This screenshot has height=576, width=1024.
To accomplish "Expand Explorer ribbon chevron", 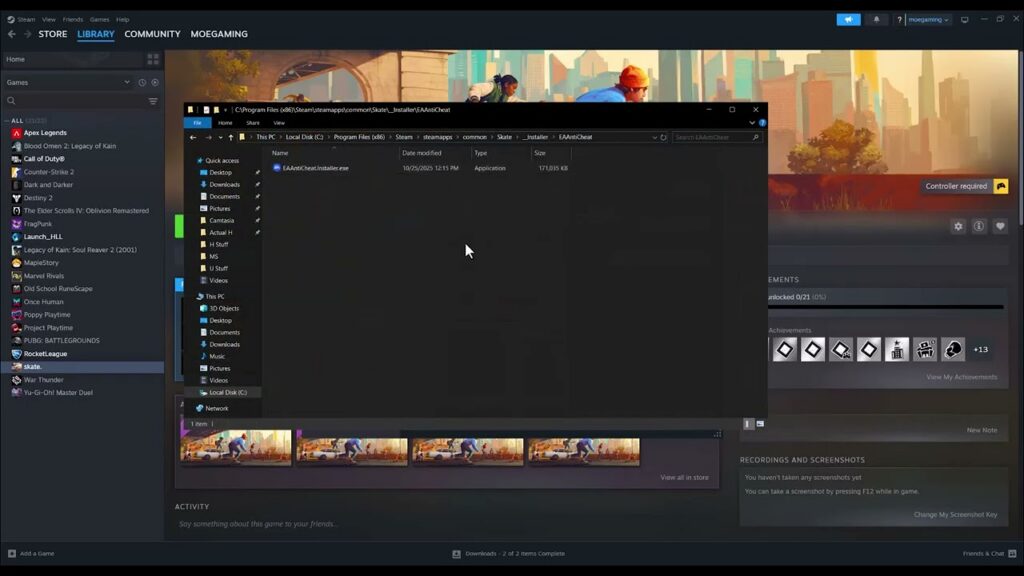I will [x=752, y=123].
